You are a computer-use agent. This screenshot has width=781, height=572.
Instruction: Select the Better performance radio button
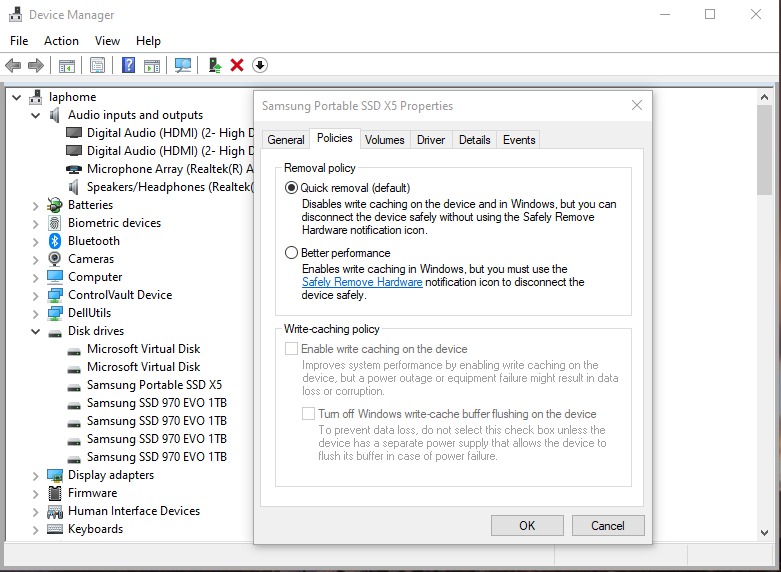(291, 253)
